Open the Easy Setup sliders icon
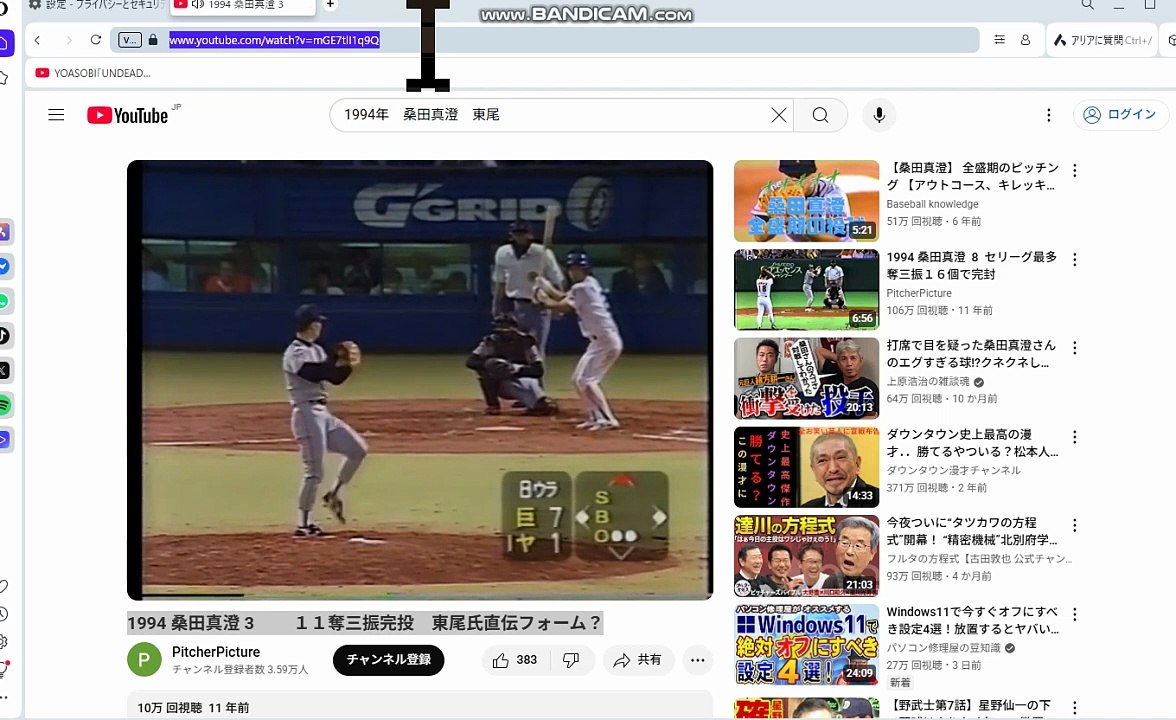The image size is (1176, 720). (x=999, y=40)
